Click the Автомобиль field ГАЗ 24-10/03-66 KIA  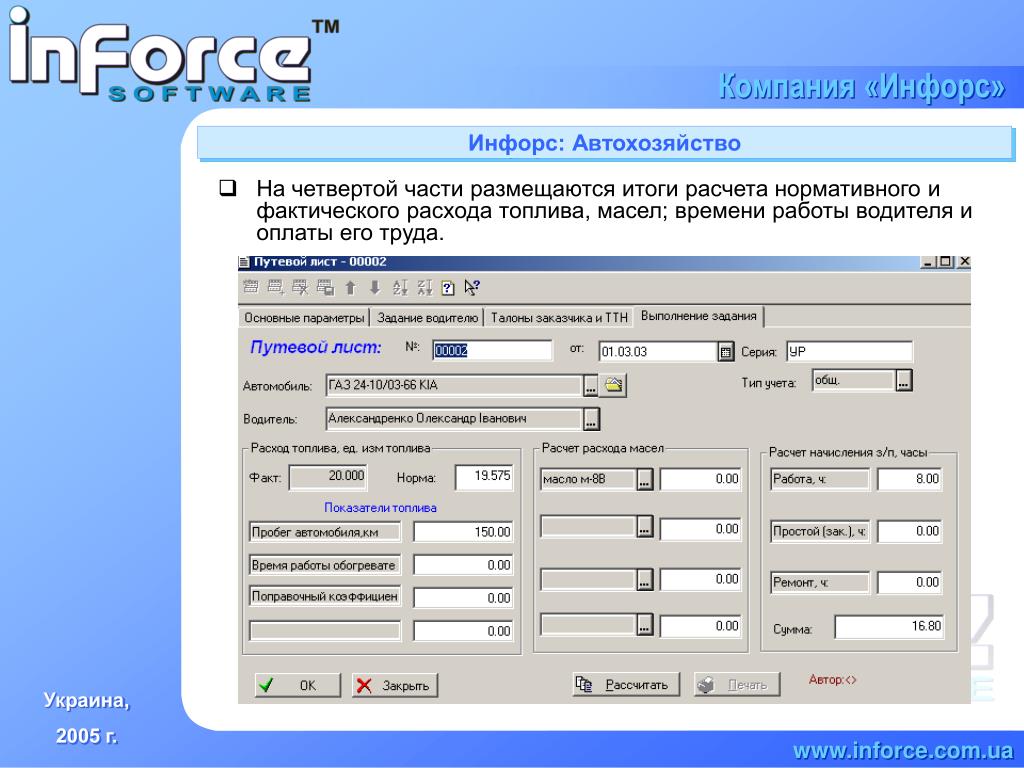tap(454, 385)
